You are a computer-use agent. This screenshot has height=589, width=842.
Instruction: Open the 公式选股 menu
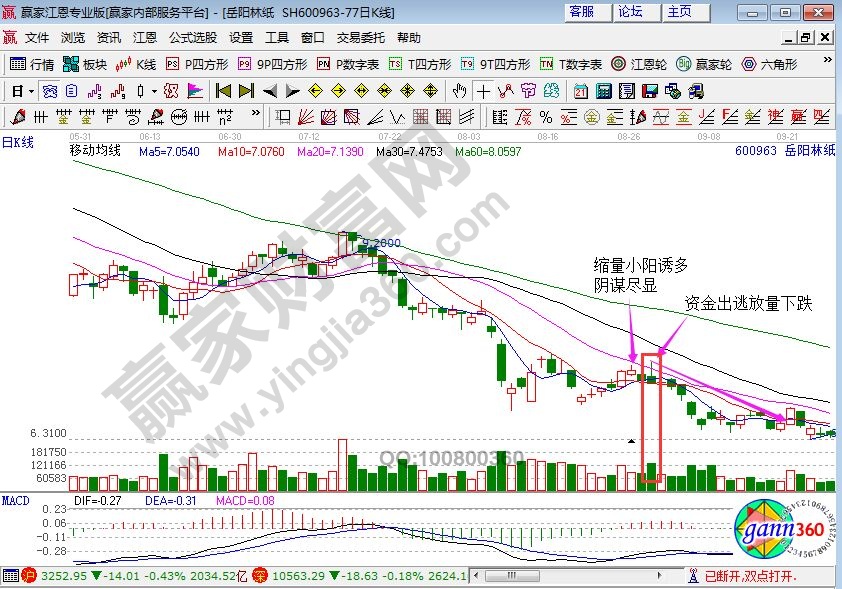[x=192, y=38]
